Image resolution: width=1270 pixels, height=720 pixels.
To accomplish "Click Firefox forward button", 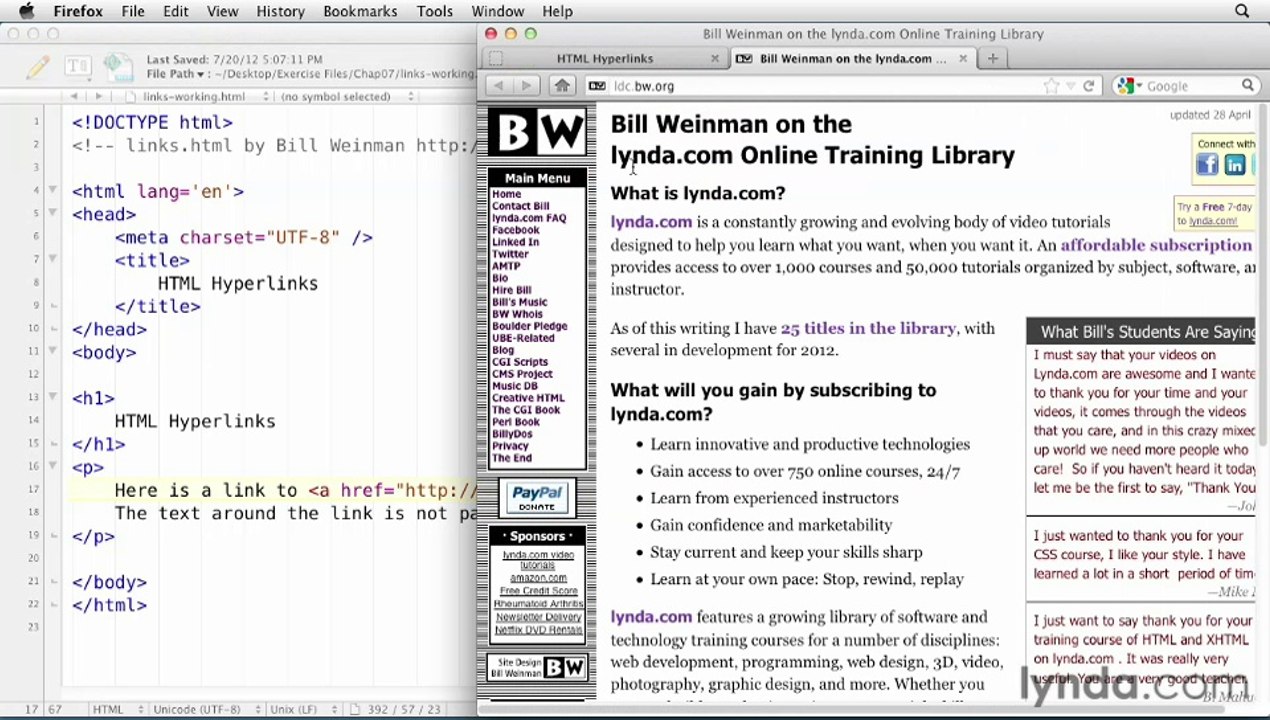I will coord(526,86).
